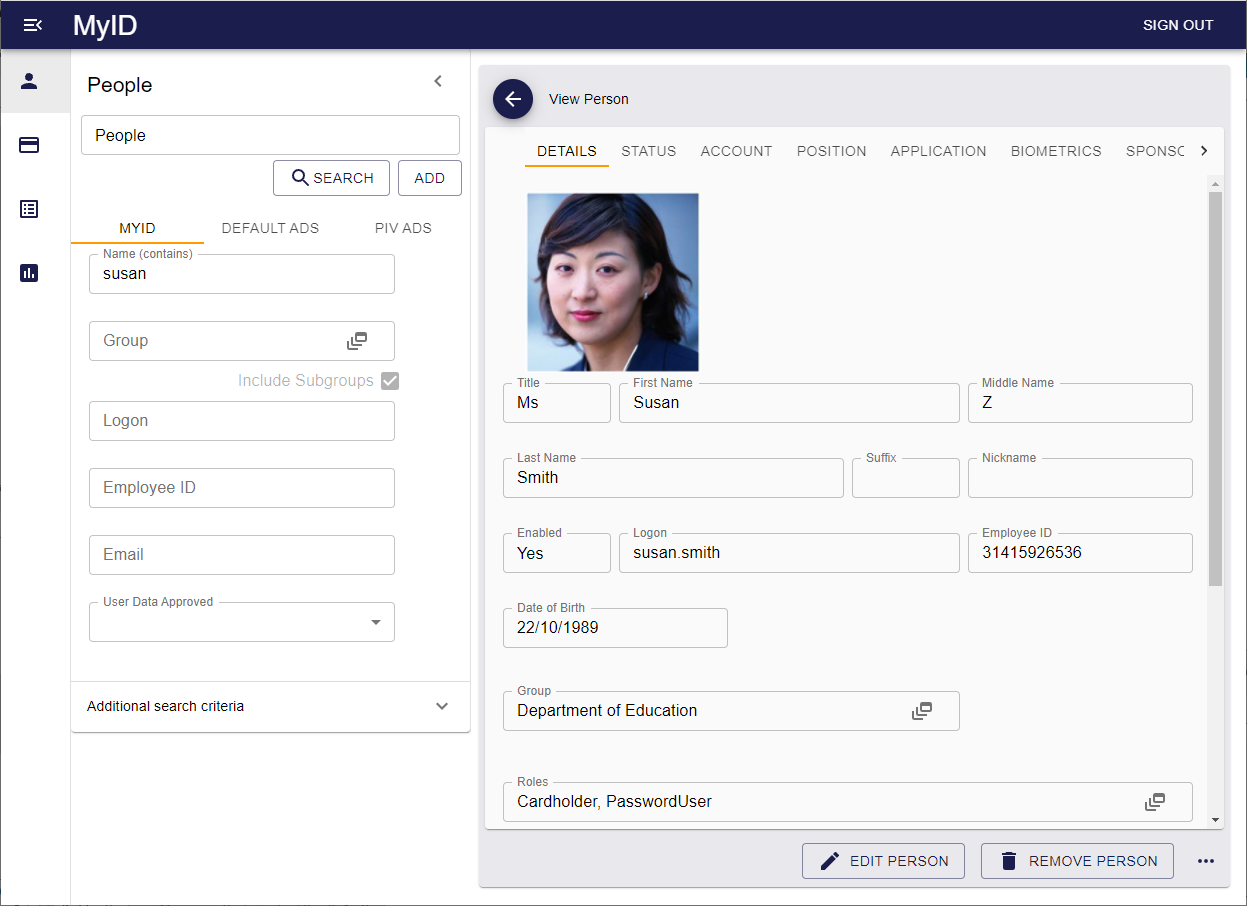The image size is (1247, 906).
Task: Toggle the Include Subgroups checkbox
Action: coord(389,381)
